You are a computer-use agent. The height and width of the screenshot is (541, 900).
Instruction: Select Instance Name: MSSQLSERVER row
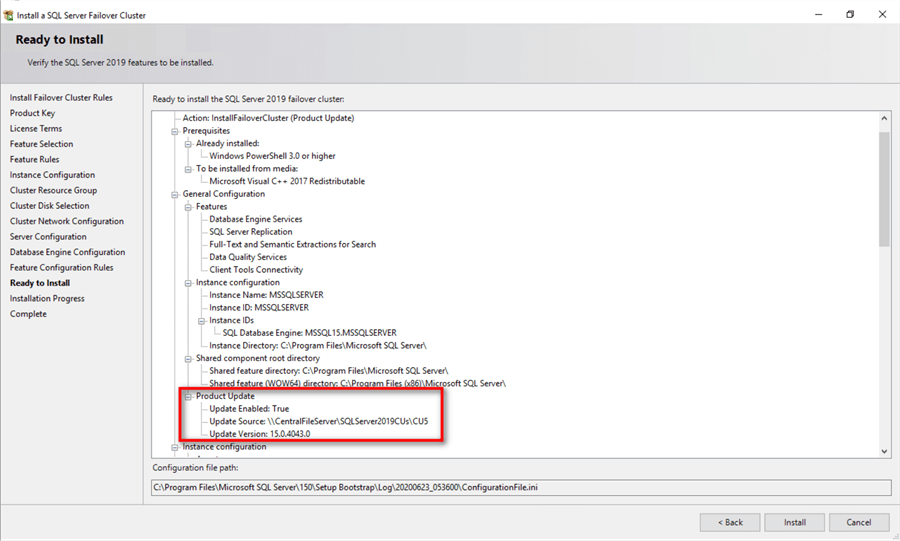[266, 295]
